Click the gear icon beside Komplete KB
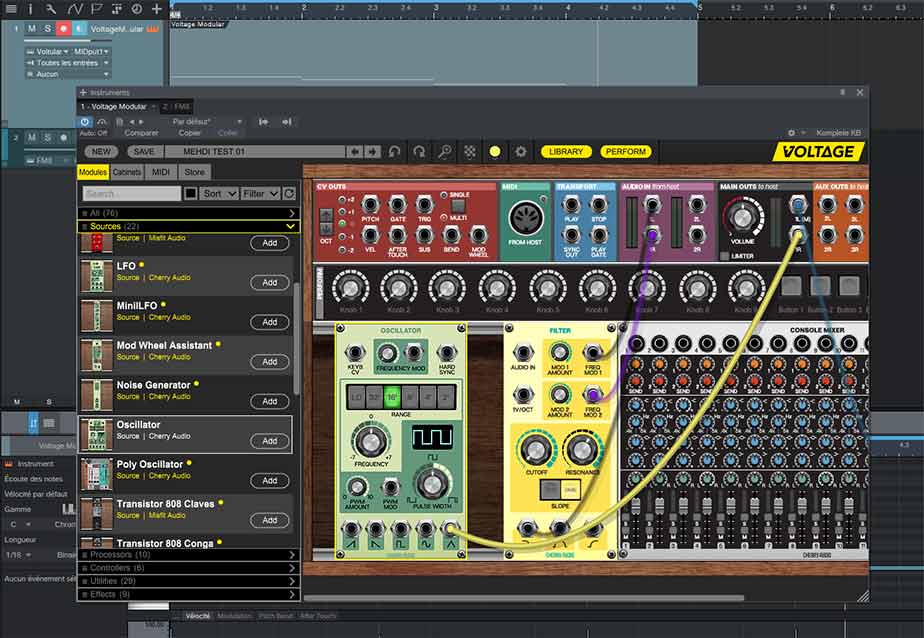Viewport: 924px width, 638px height. pos(792,133)
